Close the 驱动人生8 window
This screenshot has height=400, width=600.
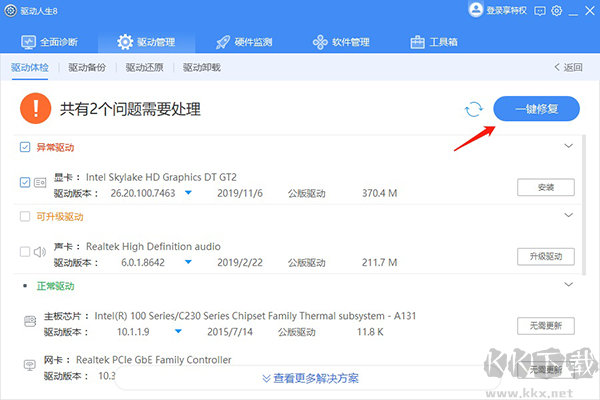click(590, 11)
